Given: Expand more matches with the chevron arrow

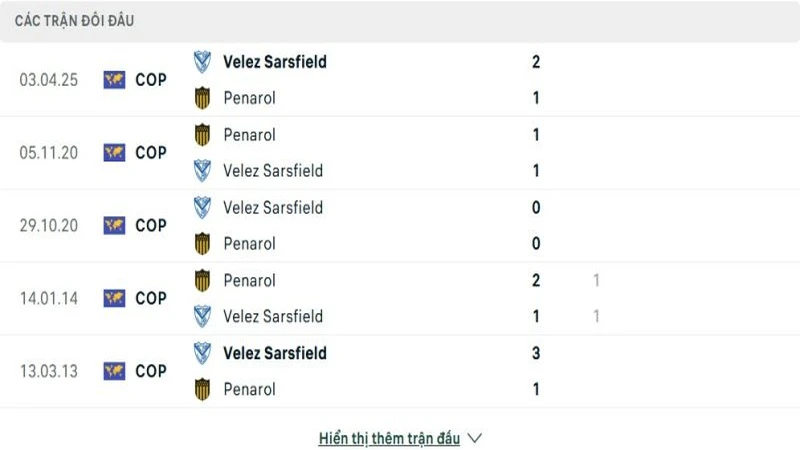Looking at the screenshot, I should (x=475, y=438).
